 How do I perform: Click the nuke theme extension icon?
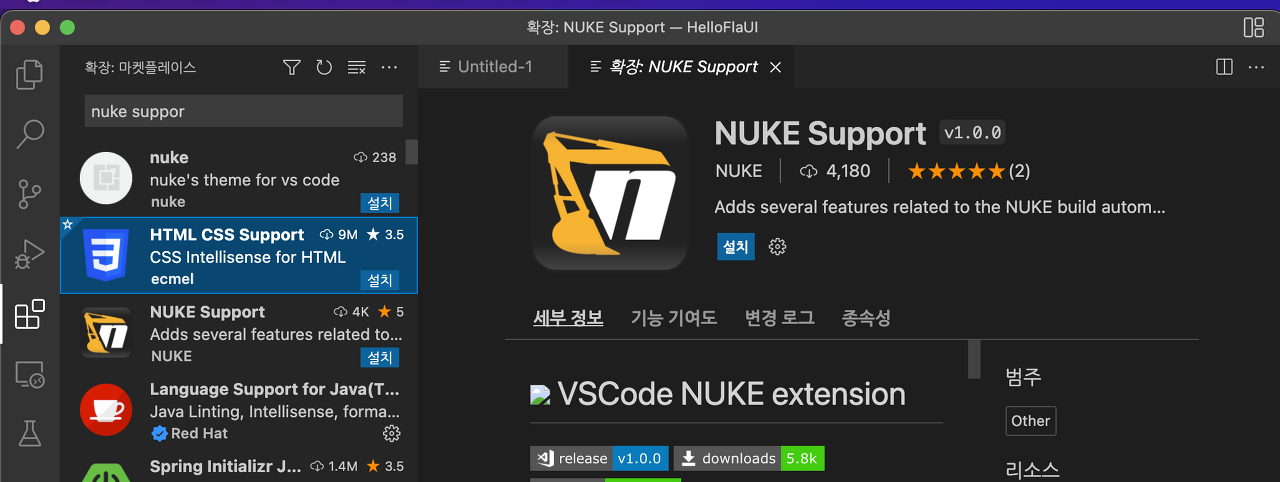point(106,180)
